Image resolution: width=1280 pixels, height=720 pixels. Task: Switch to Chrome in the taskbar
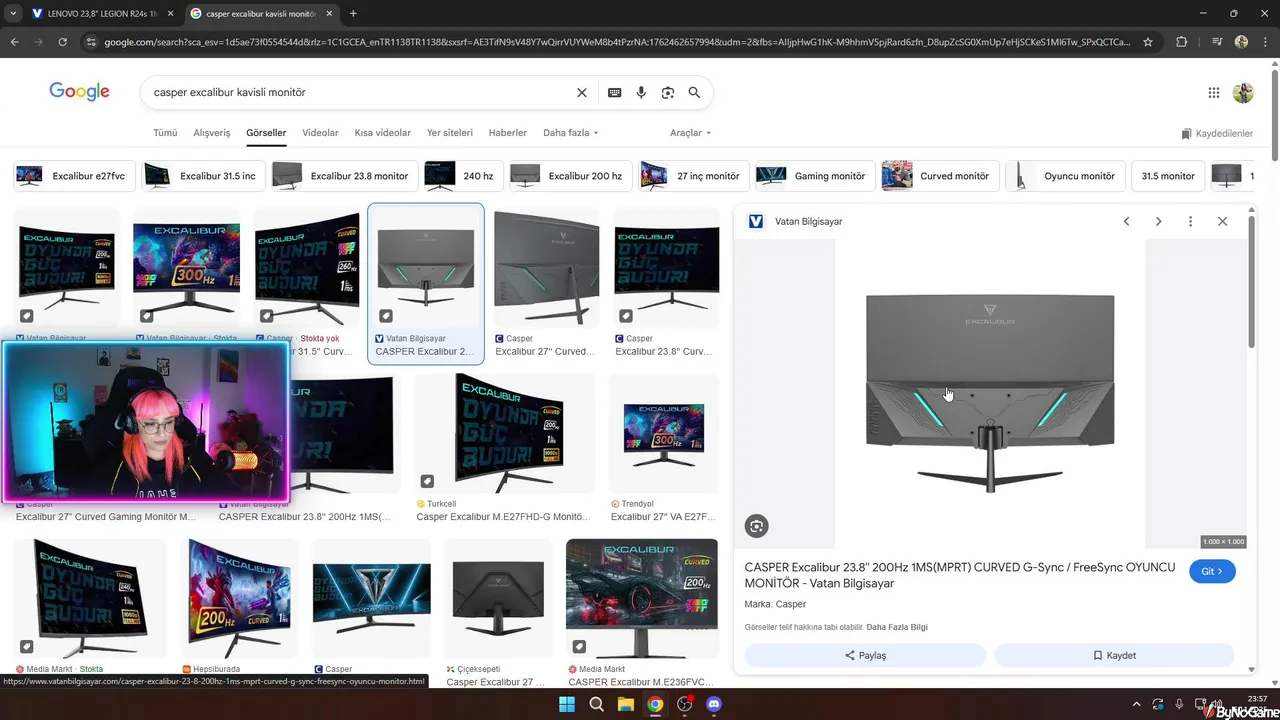point(655,704)
